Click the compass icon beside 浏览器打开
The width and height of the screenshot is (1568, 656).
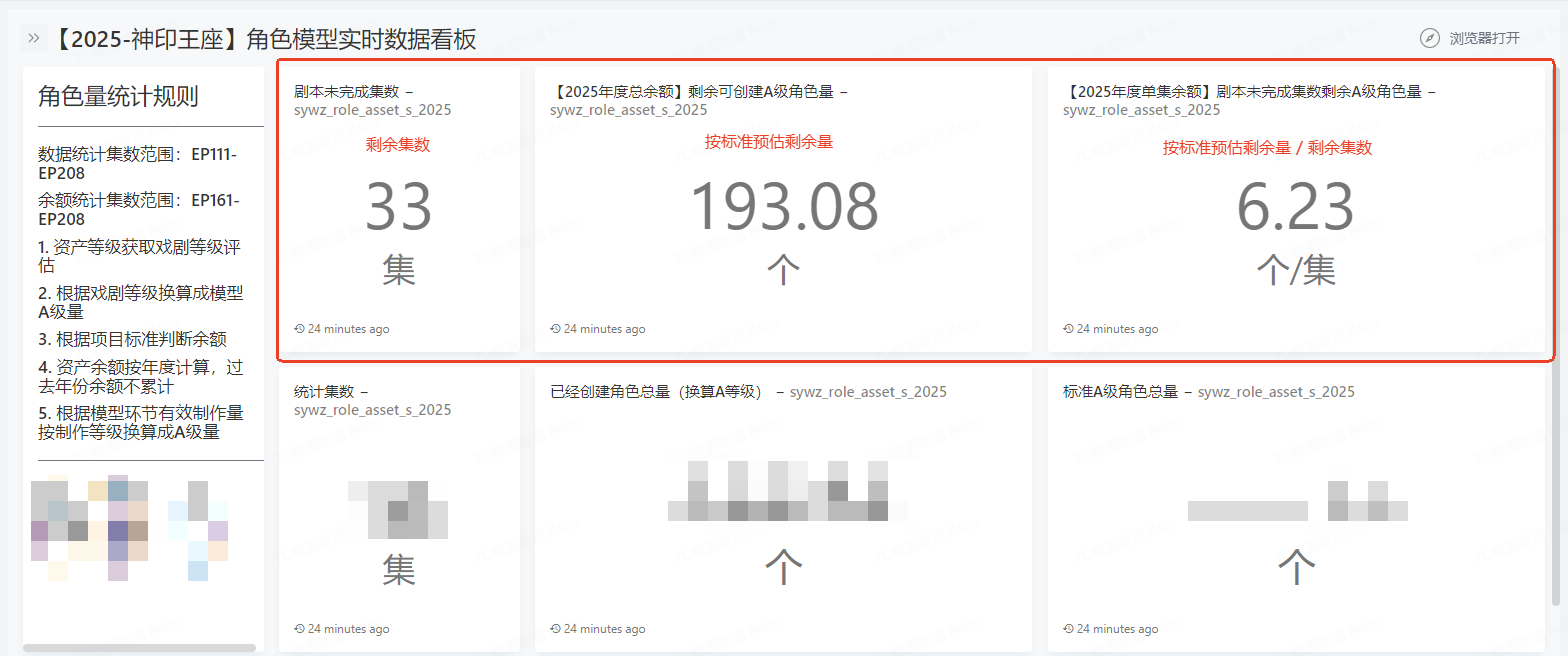(1430, 38)
